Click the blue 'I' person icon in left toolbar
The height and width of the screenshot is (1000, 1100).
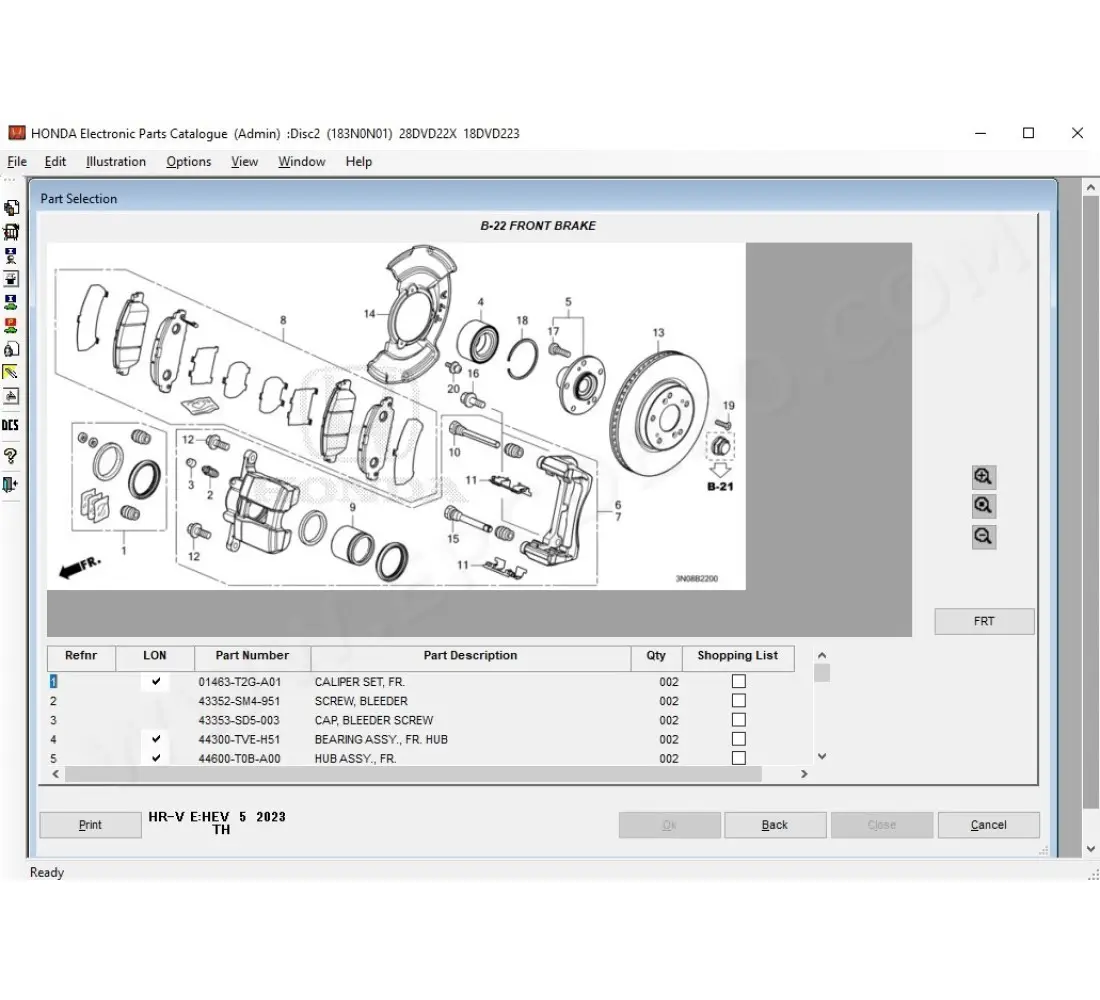tap(11, 255)
